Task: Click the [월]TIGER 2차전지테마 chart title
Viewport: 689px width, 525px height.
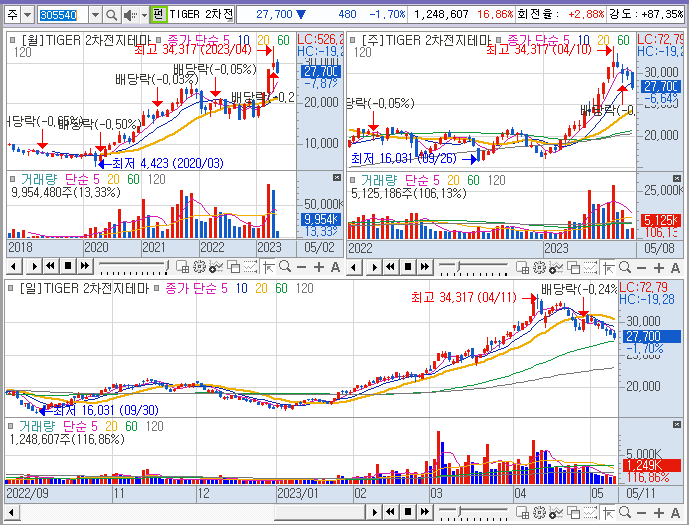Action: click(85, 40)
